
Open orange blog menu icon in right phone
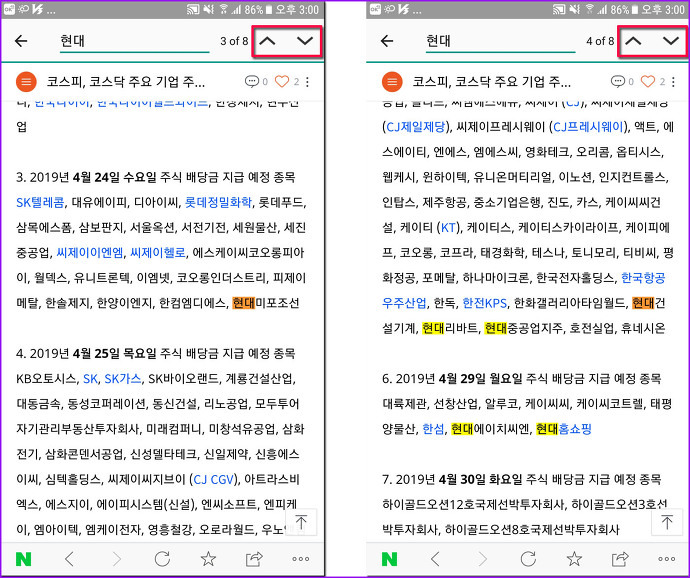392,81
